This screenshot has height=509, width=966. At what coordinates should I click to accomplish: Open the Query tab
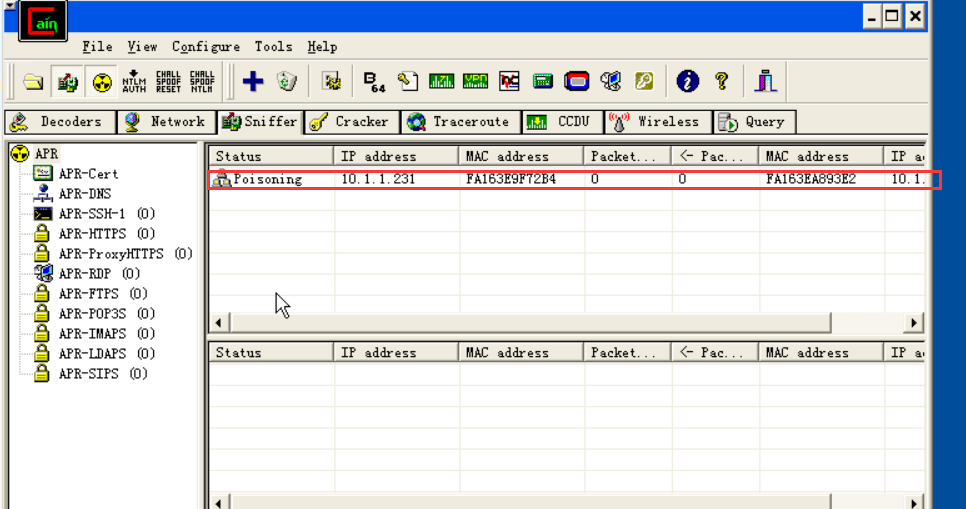click(754, 122)
